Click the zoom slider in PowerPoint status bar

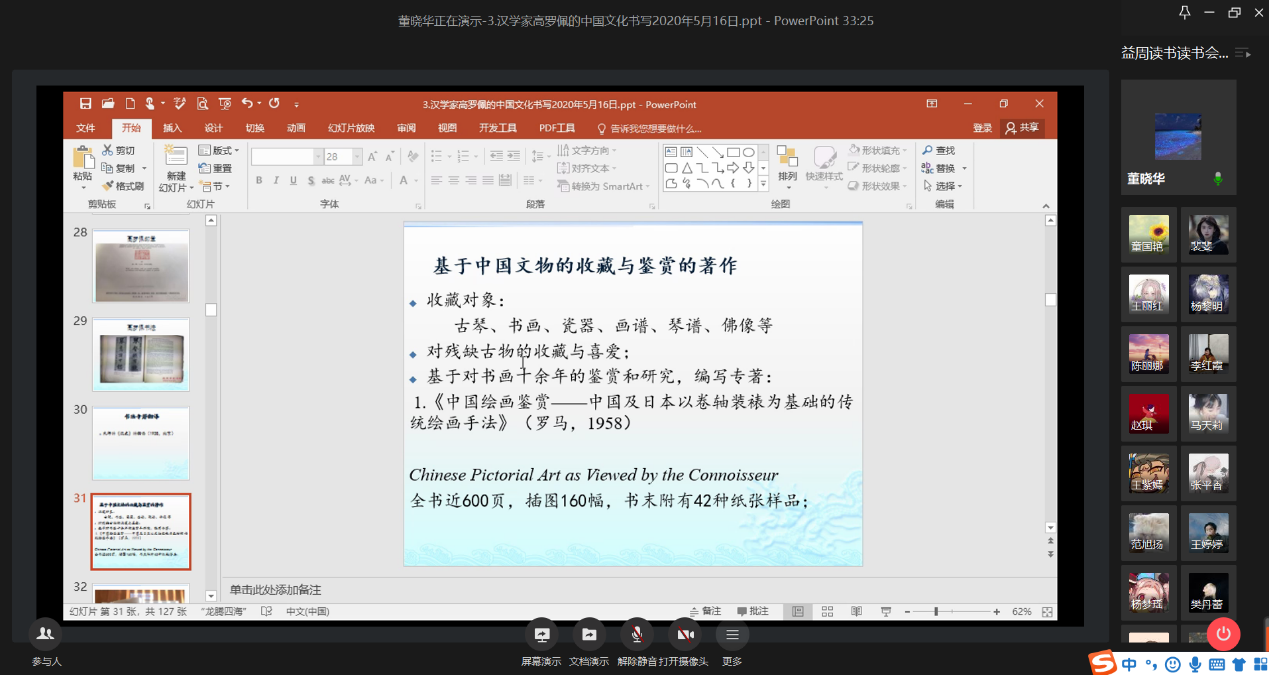click(x=937, y=611)
